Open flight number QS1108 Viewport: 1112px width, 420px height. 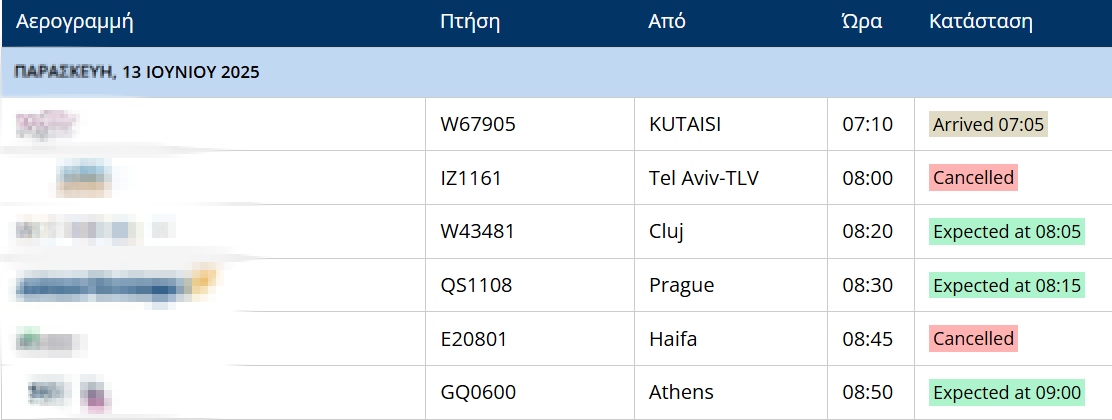476,285
